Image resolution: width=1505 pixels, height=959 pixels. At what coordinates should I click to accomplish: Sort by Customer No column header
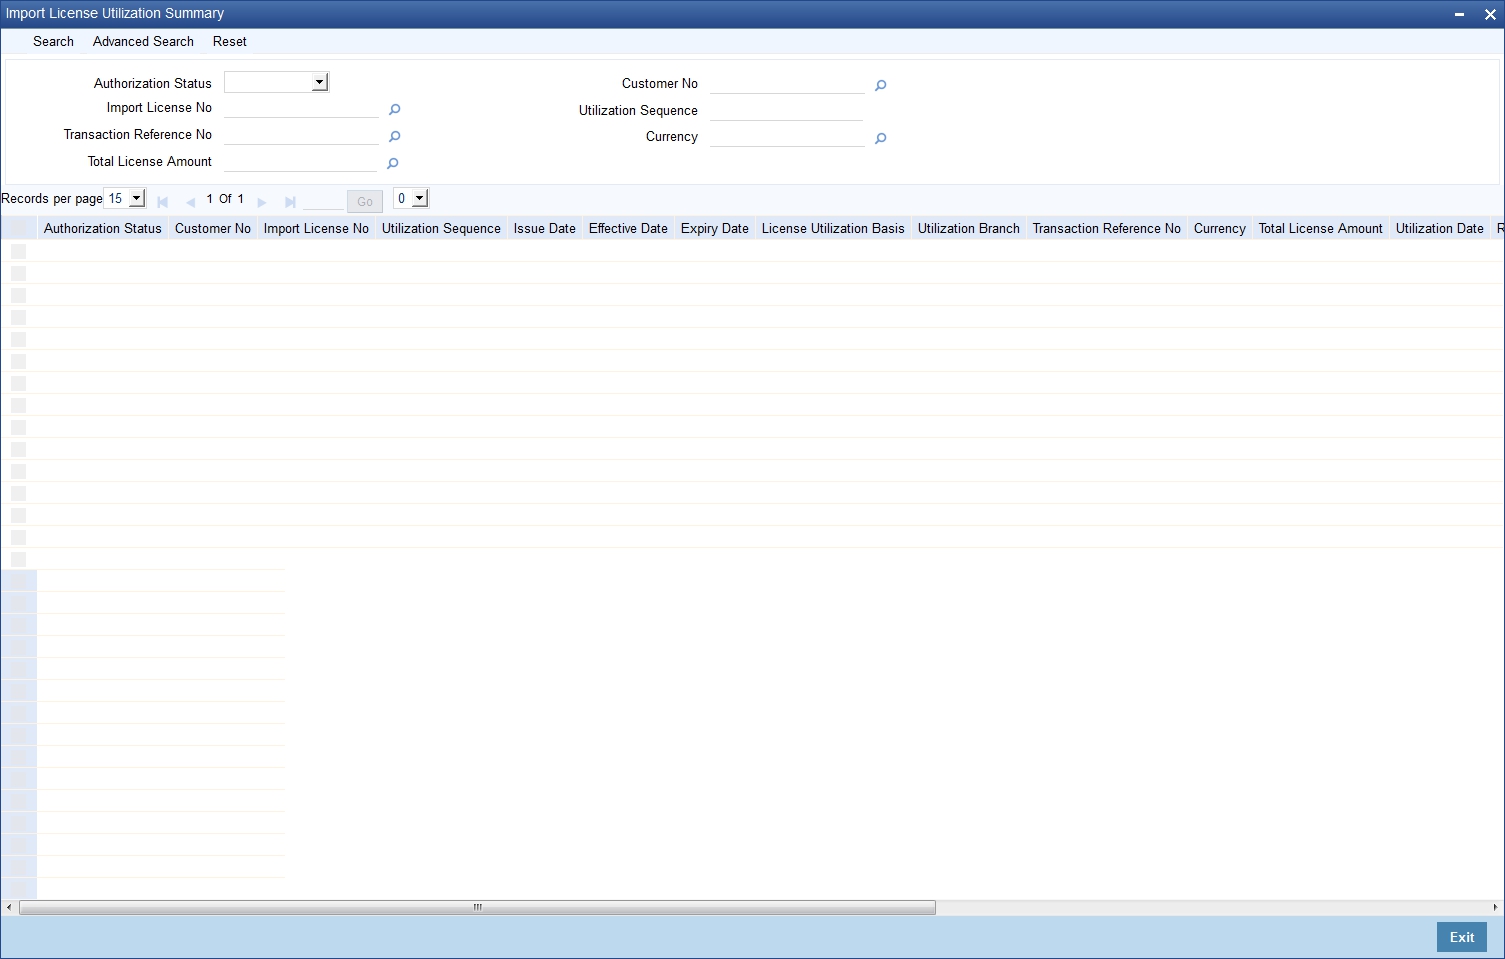click(212, 229)
